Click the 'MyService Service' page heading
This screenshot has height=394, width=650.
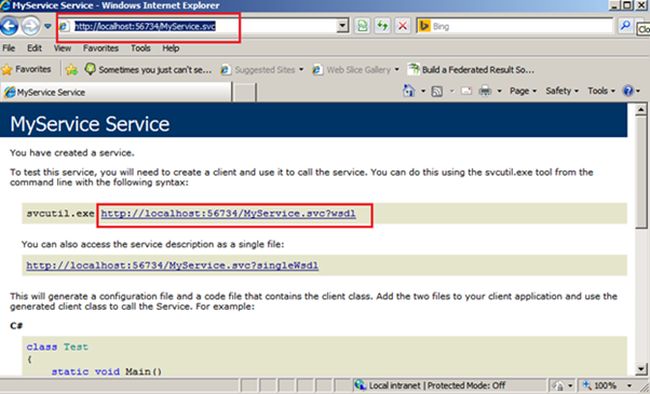point(90,124)
